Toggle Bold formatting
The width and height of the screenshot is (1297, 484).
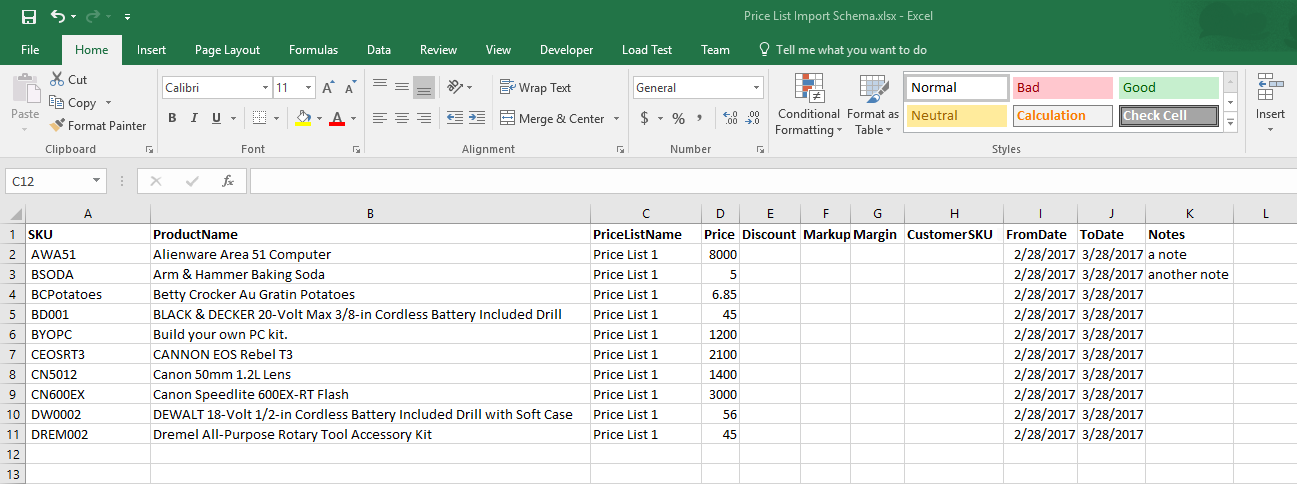pos(172,118)
